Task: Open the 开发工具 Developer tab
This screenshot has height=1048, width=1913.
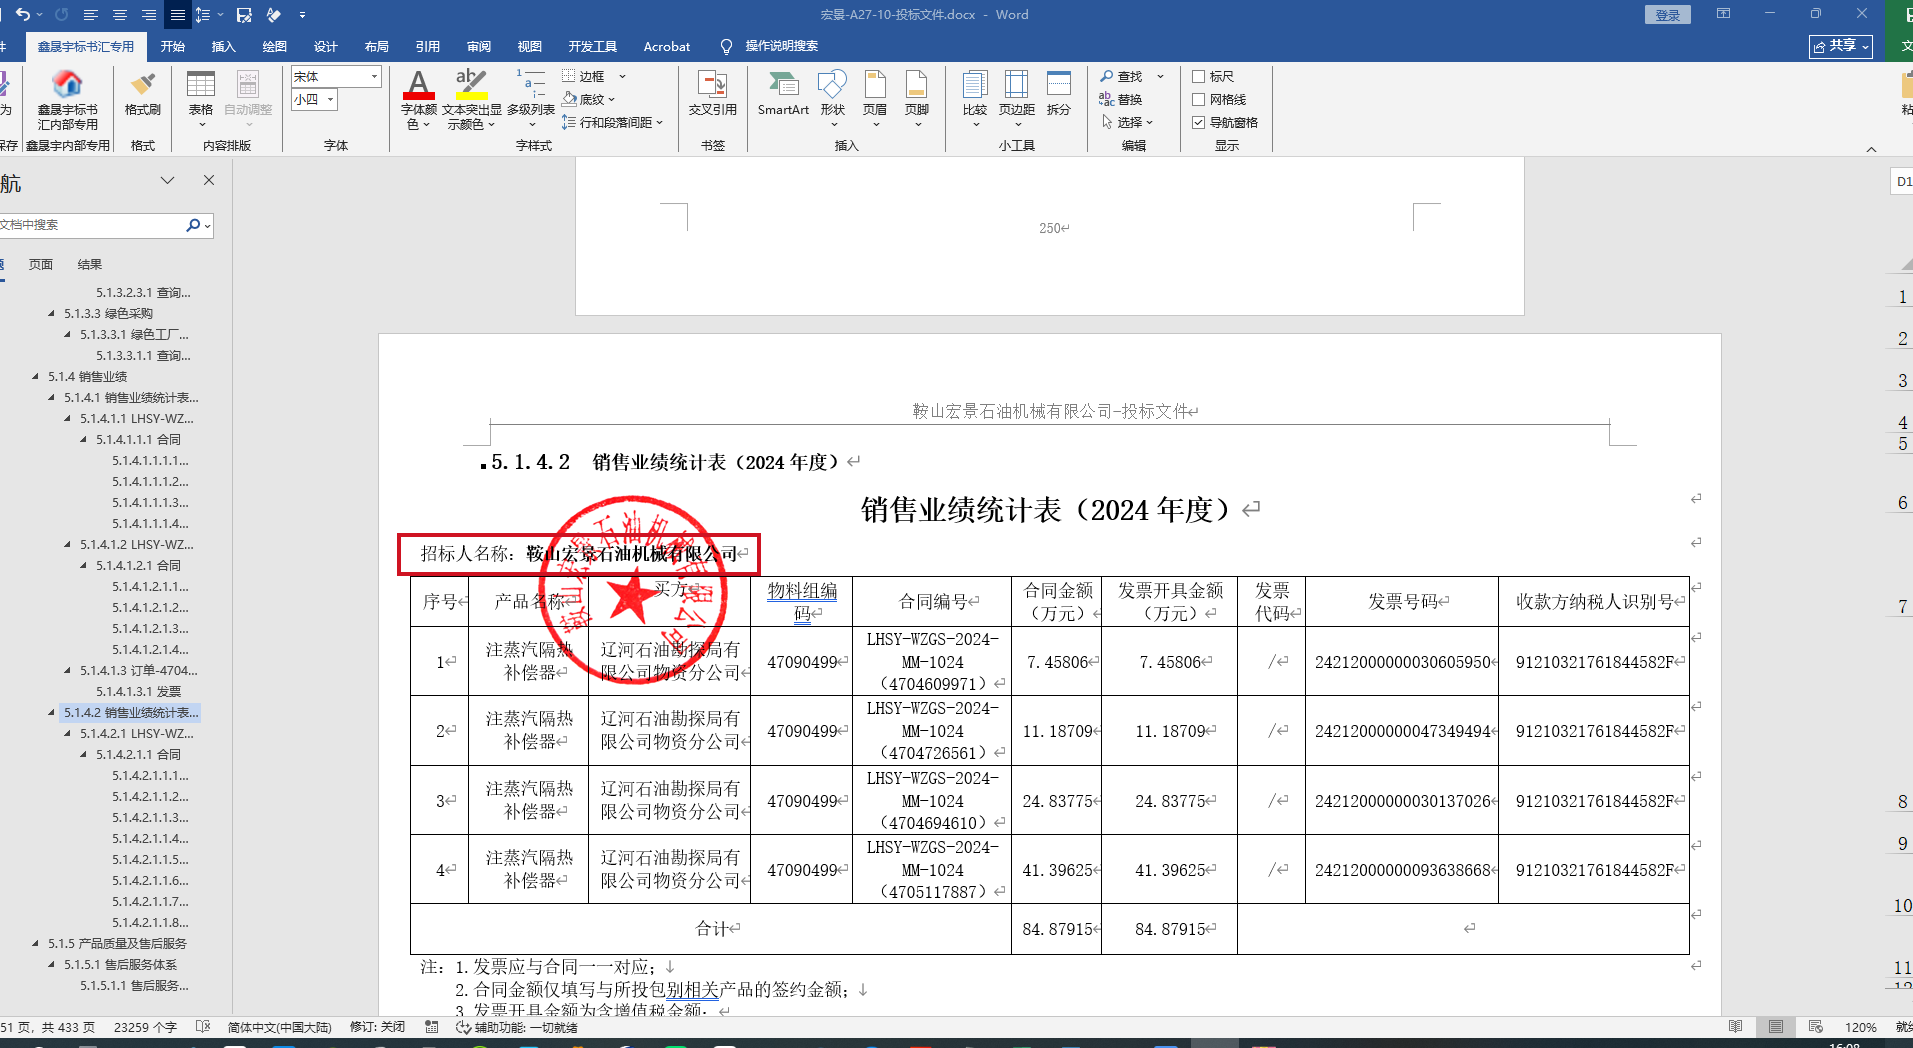Action: click(592, 46)
